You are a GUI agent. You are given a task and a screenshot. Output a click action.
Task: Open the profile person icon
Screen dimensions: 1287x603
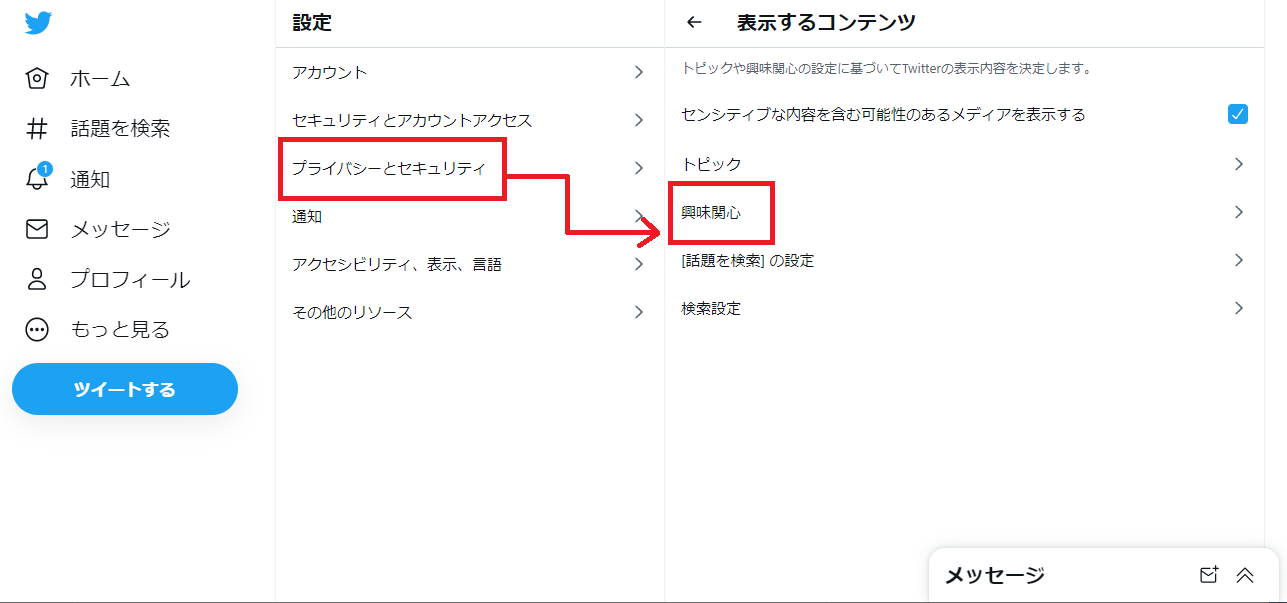click(37, 280)
